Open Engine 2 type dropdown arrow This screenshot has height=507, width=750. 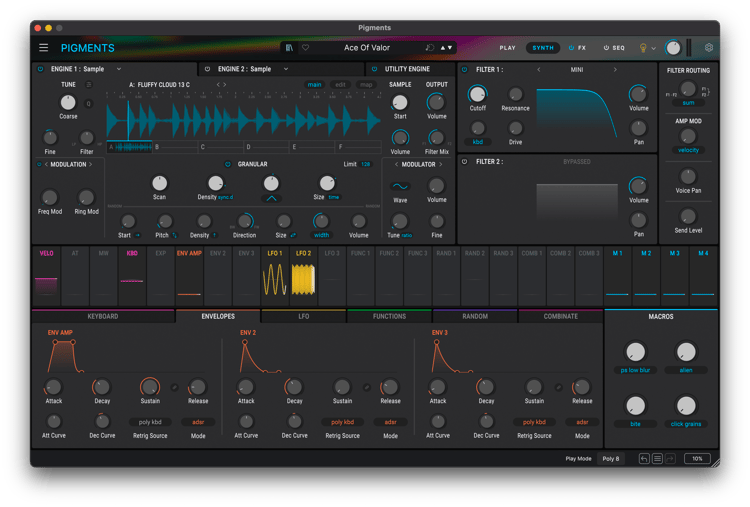(285, 69)
